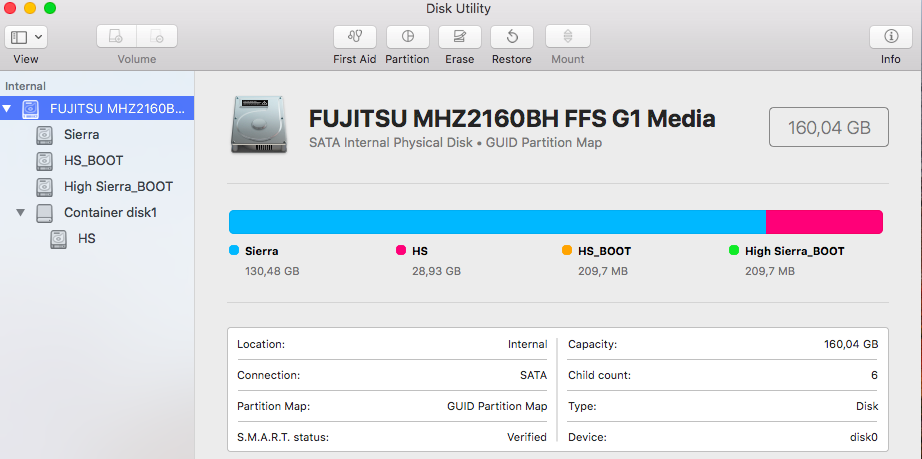922x459 pixels.
Task: Click the 28,93 GB HS size text
Action: (x=436, y=272)
